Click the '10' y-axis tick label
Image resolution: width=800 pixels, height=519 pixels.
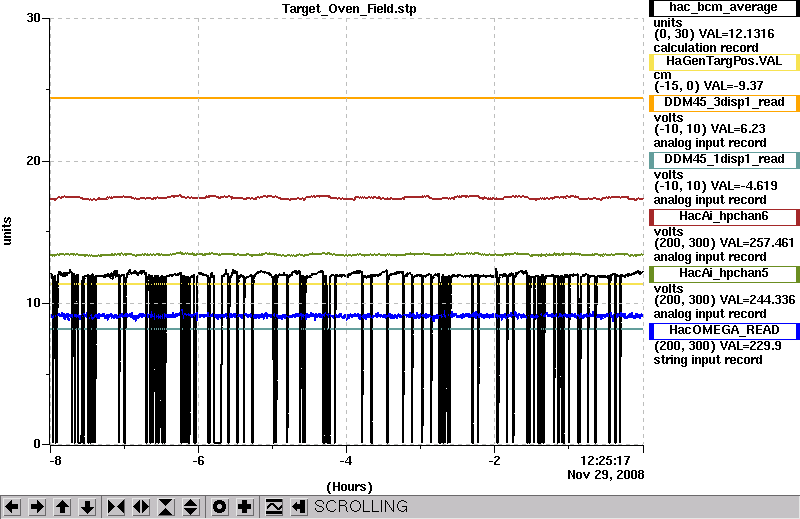coord(33,303)
